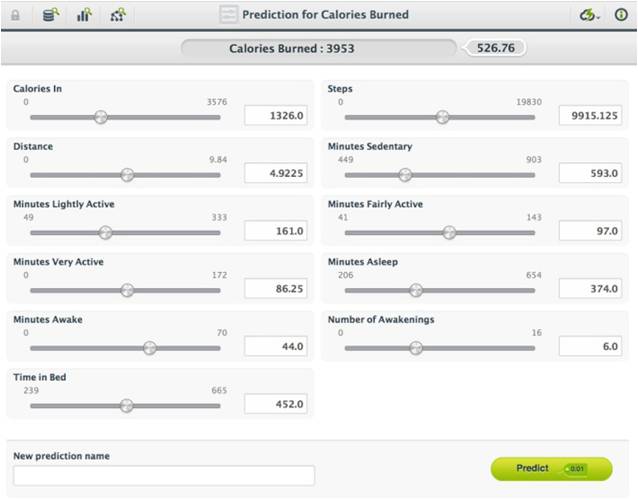Click the Minutes Awake value box
This screenshot has width=638, height=499.
(278, 347)
